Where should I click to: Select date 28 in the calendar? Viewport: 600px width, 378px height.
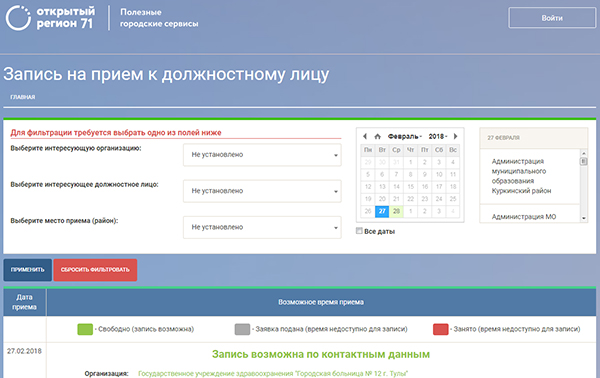[x=396, y=211]
